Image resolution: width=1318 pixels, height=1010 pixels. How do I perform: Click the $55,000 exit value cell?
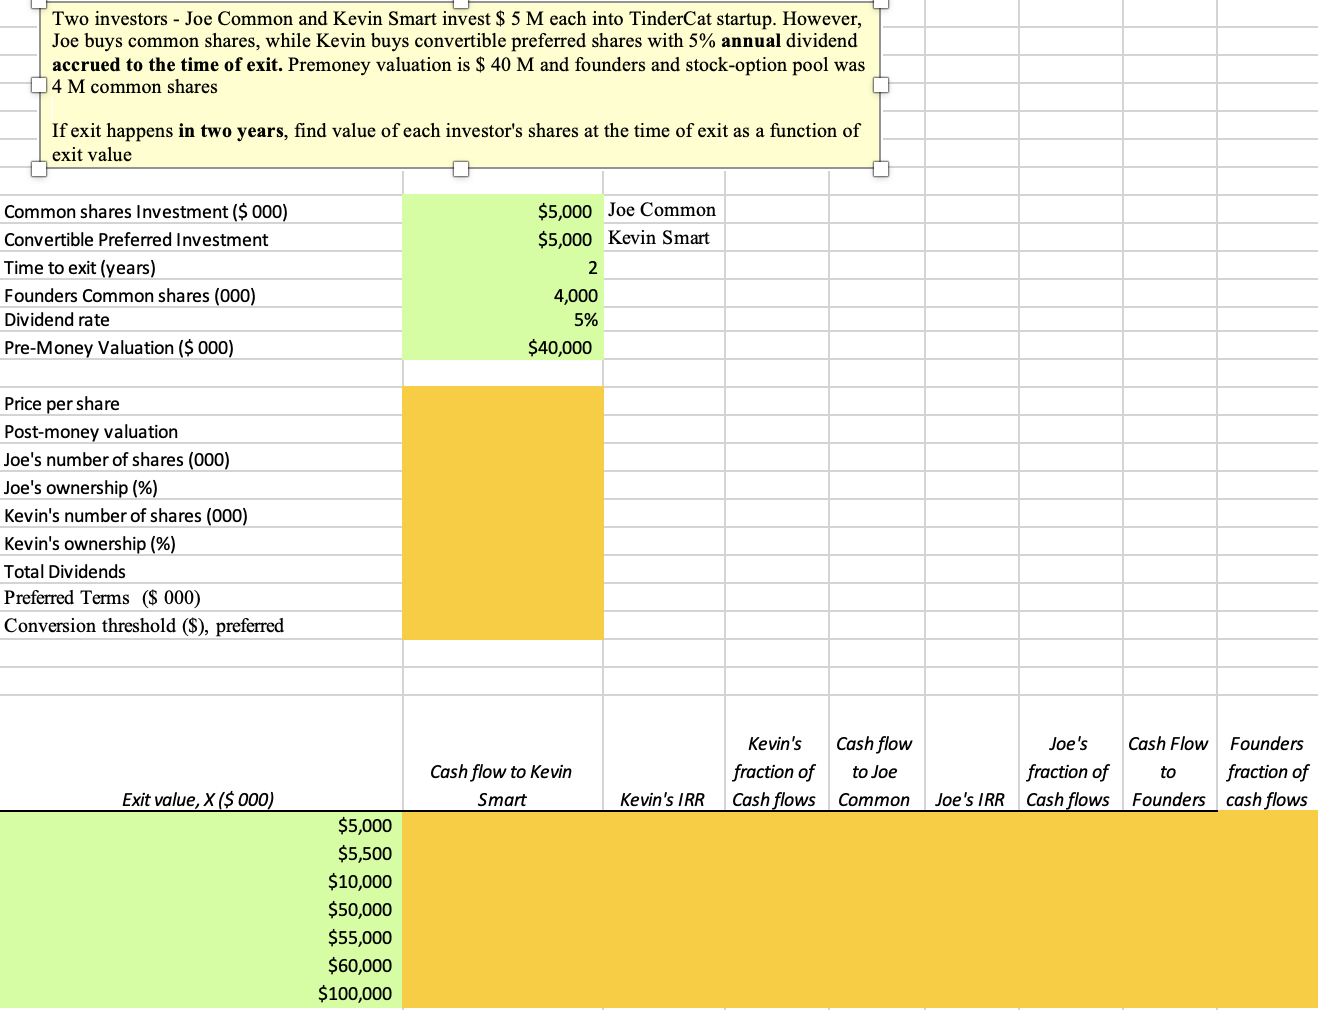pyautogui.click(x=201, y=938)
